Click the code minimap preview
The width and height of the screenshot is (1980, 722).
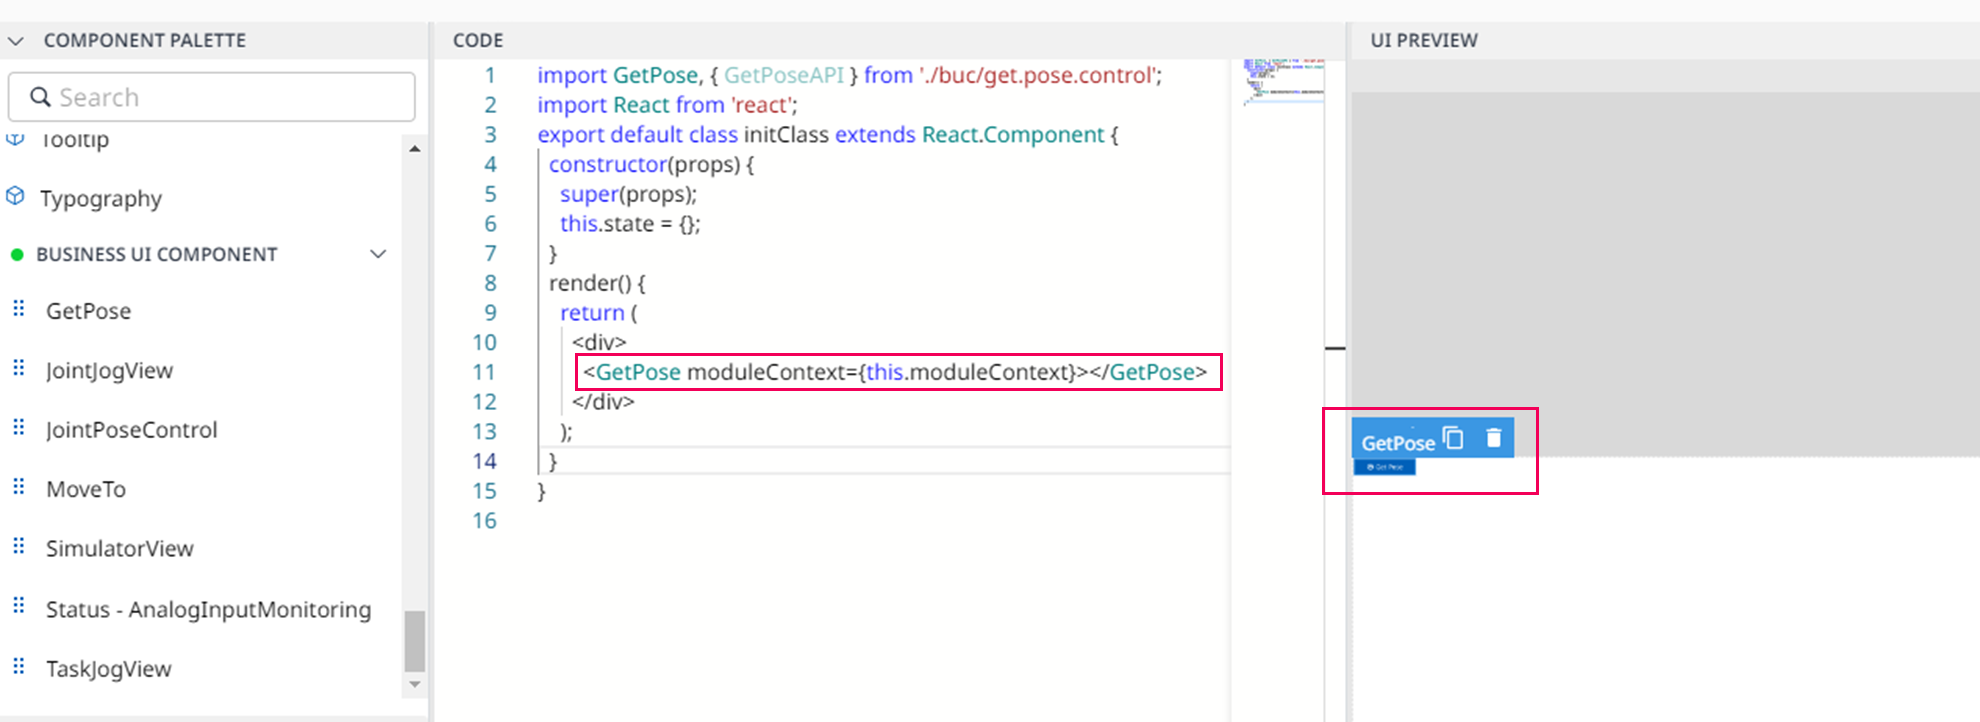pos(1284,82)
